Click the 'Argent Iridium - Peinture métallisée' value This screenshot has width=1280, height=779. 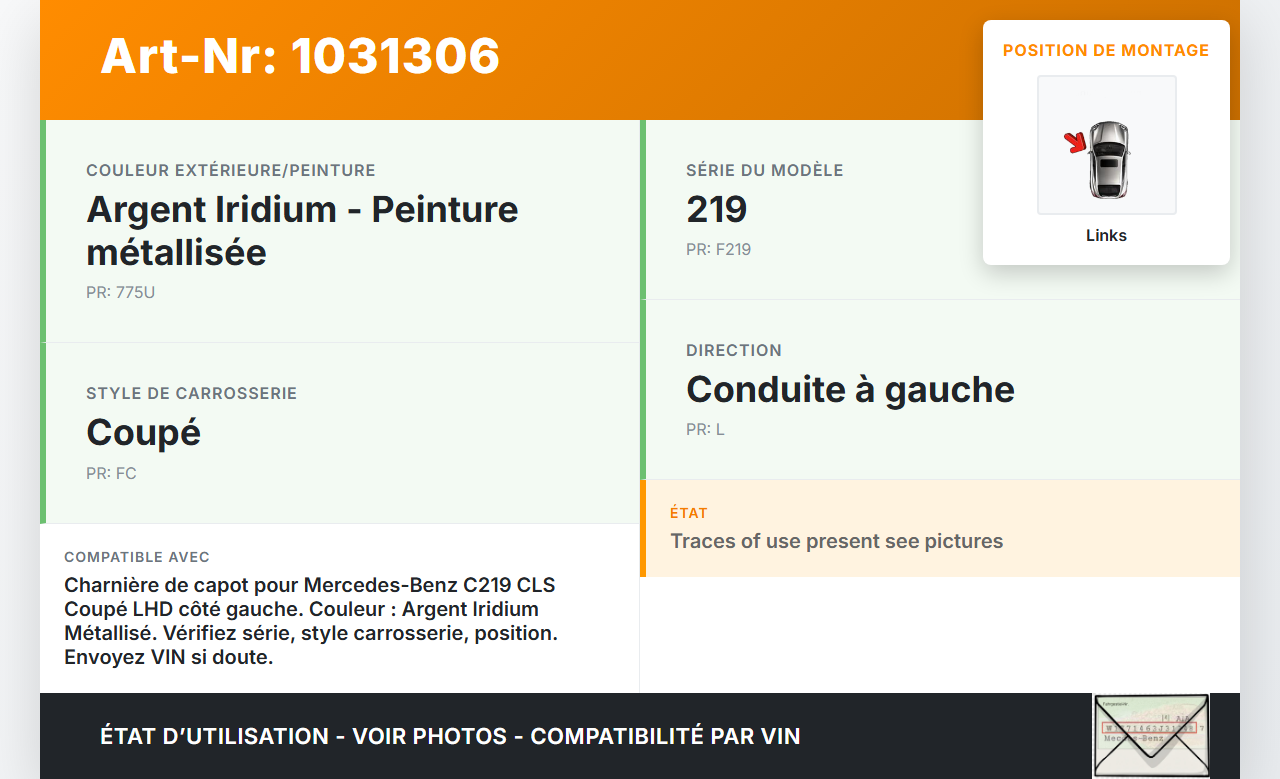pyautogui.click(x=302, y=231)
